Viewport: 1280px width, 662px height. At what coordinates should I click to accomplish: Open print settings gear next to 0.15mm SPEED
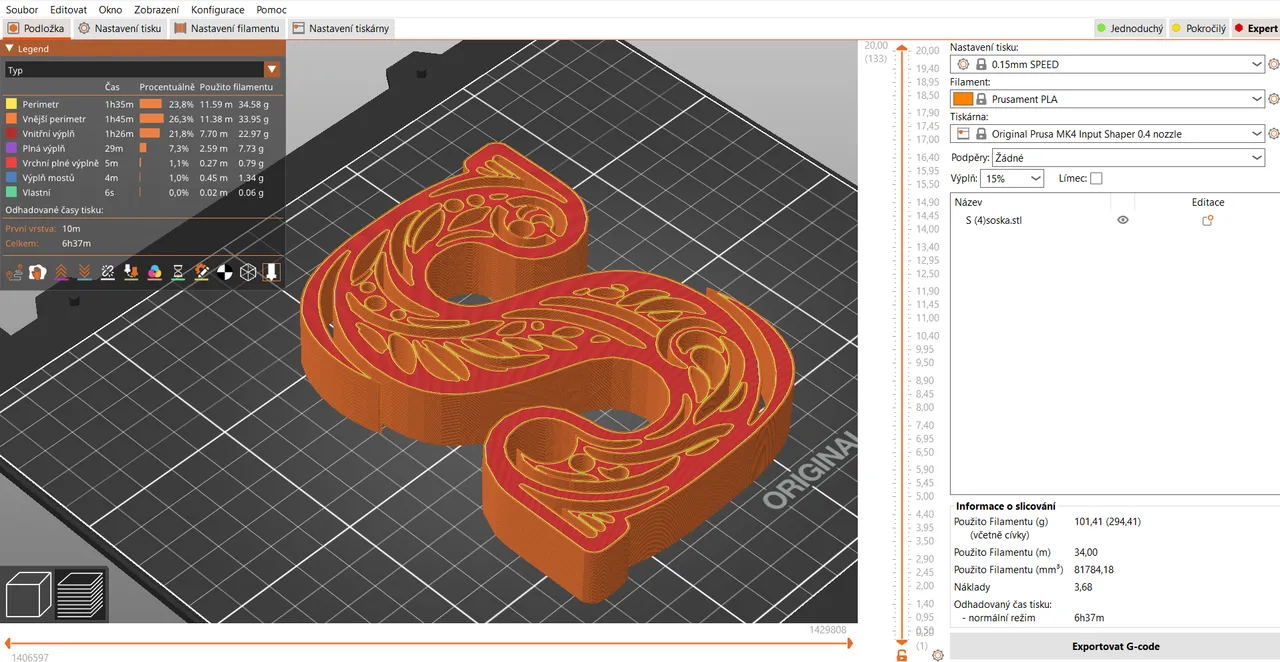1273,64
